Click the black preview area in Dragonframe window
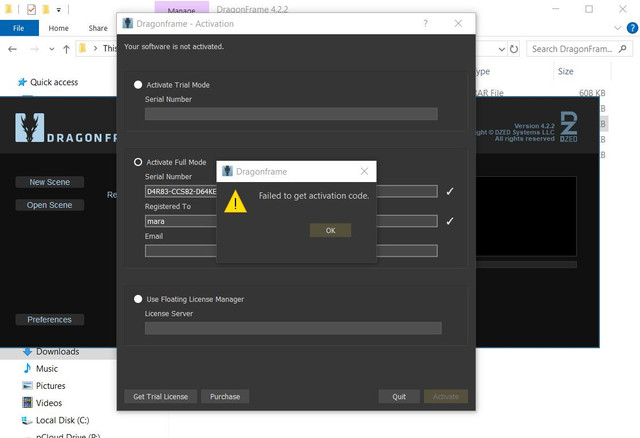640x438 pixels. (527, 216)
